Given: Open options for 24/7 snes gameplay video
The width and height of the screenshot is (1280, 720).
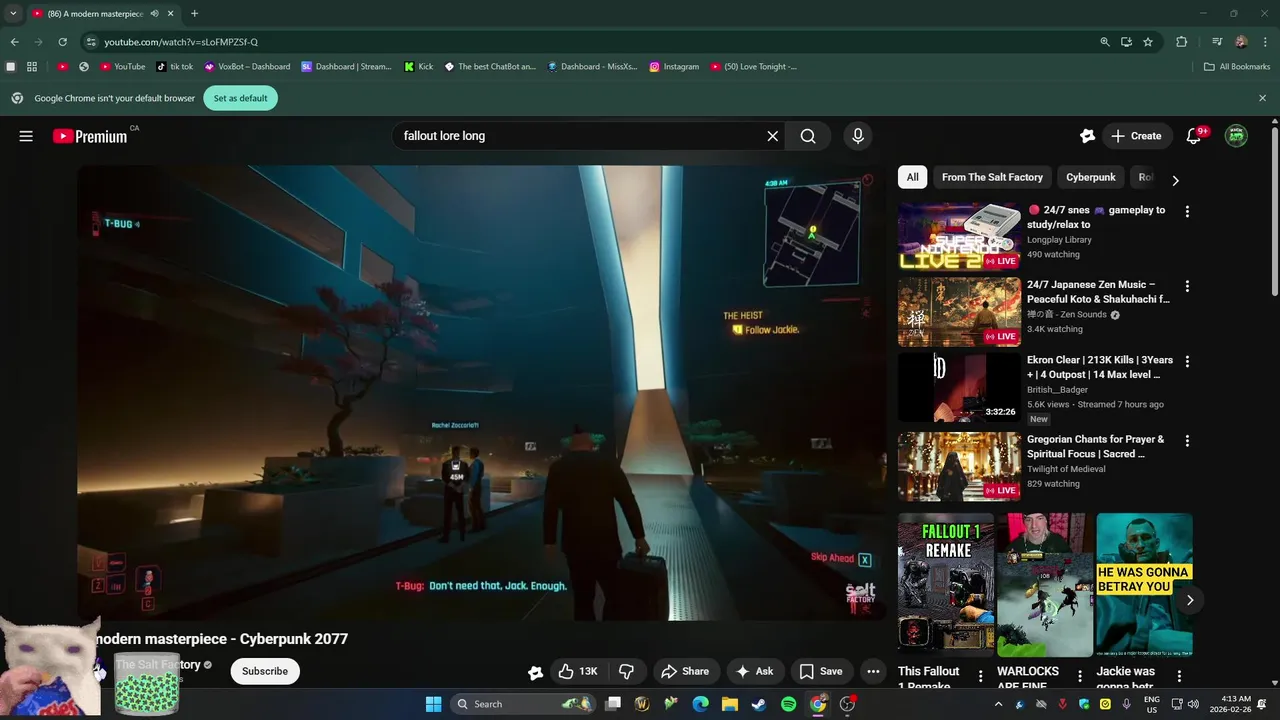Looking at the screenshot, I should (x=1187, y=211).
